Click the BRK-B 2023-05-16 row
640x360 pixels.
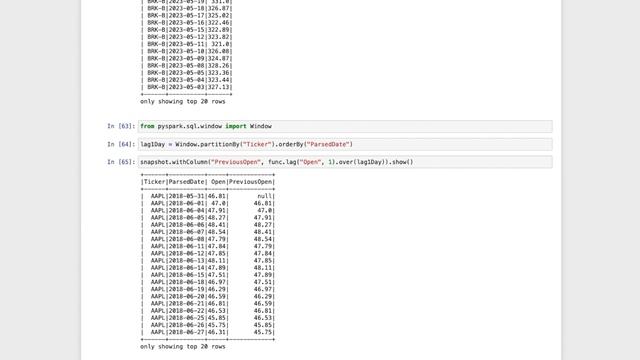click(x=187, y=22)
